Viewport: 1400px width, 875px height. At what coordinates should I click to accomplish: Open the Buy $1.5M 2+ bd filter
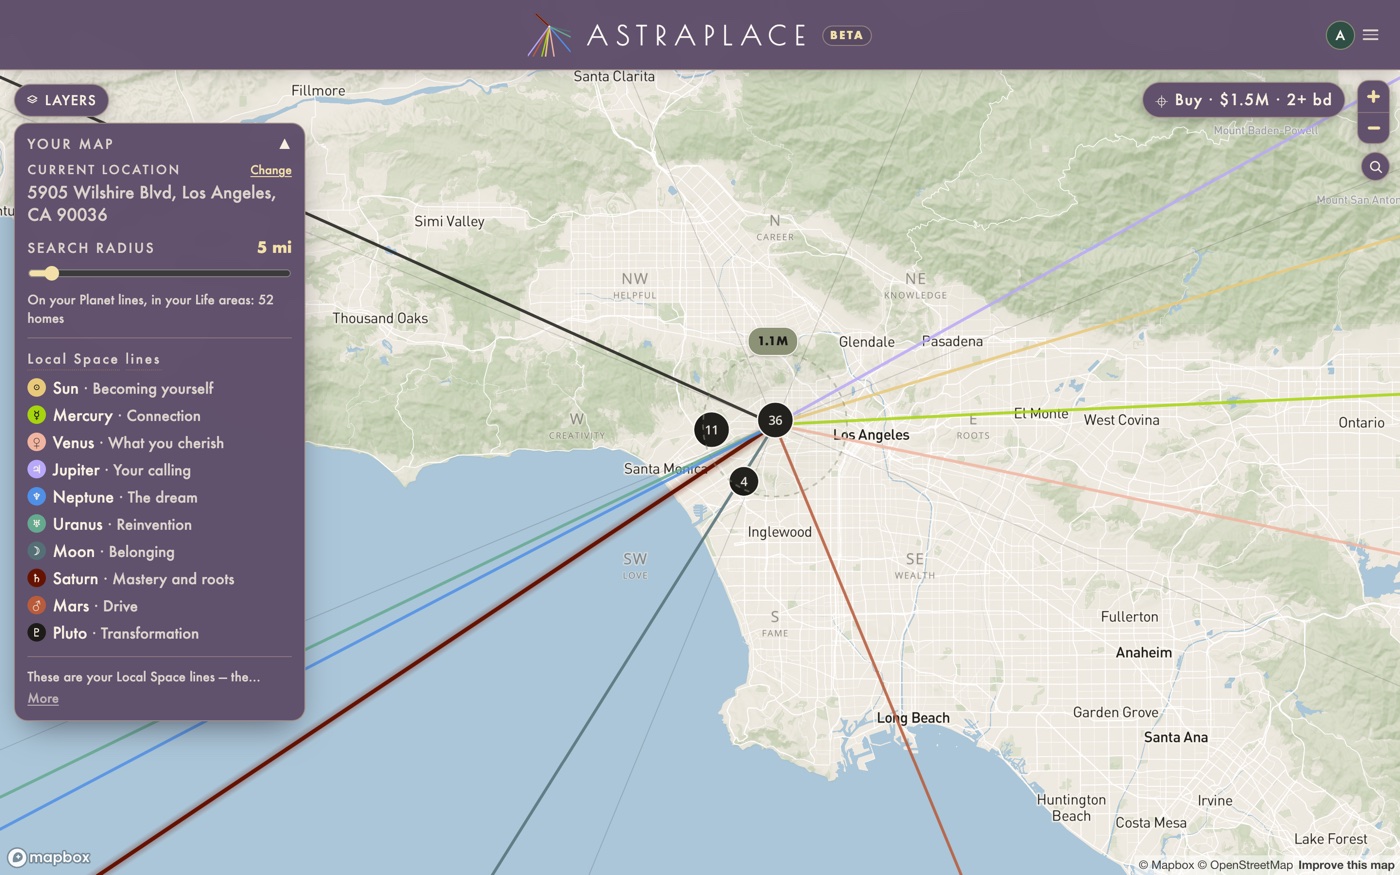[1243, 100]
